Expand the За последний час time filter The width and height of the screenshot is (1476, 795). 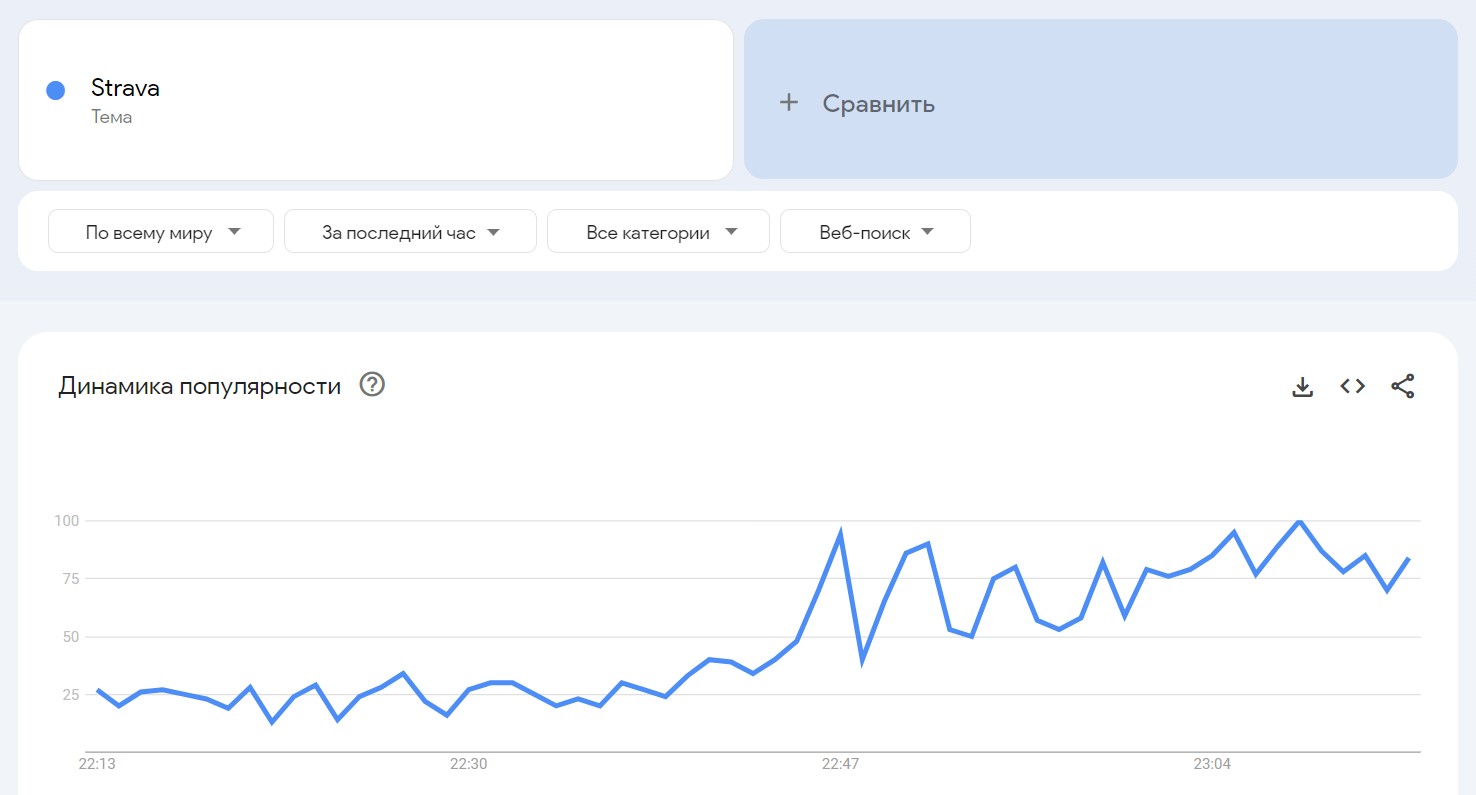(x=410, y=232)
